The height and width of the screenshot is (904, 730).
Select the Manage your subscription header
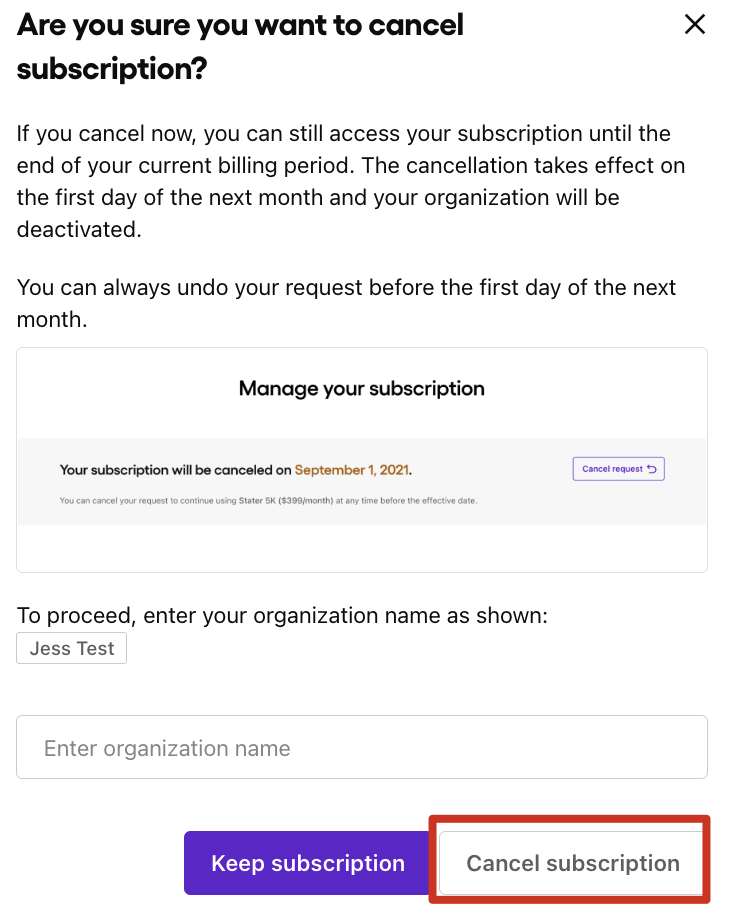361,389
